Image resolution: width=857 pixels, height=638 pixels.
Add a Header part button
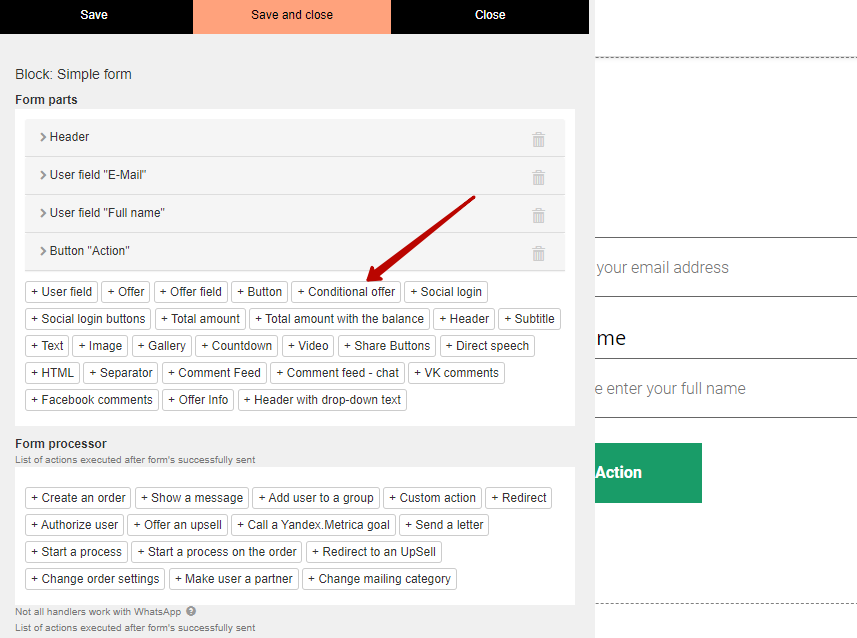point(464,319)
